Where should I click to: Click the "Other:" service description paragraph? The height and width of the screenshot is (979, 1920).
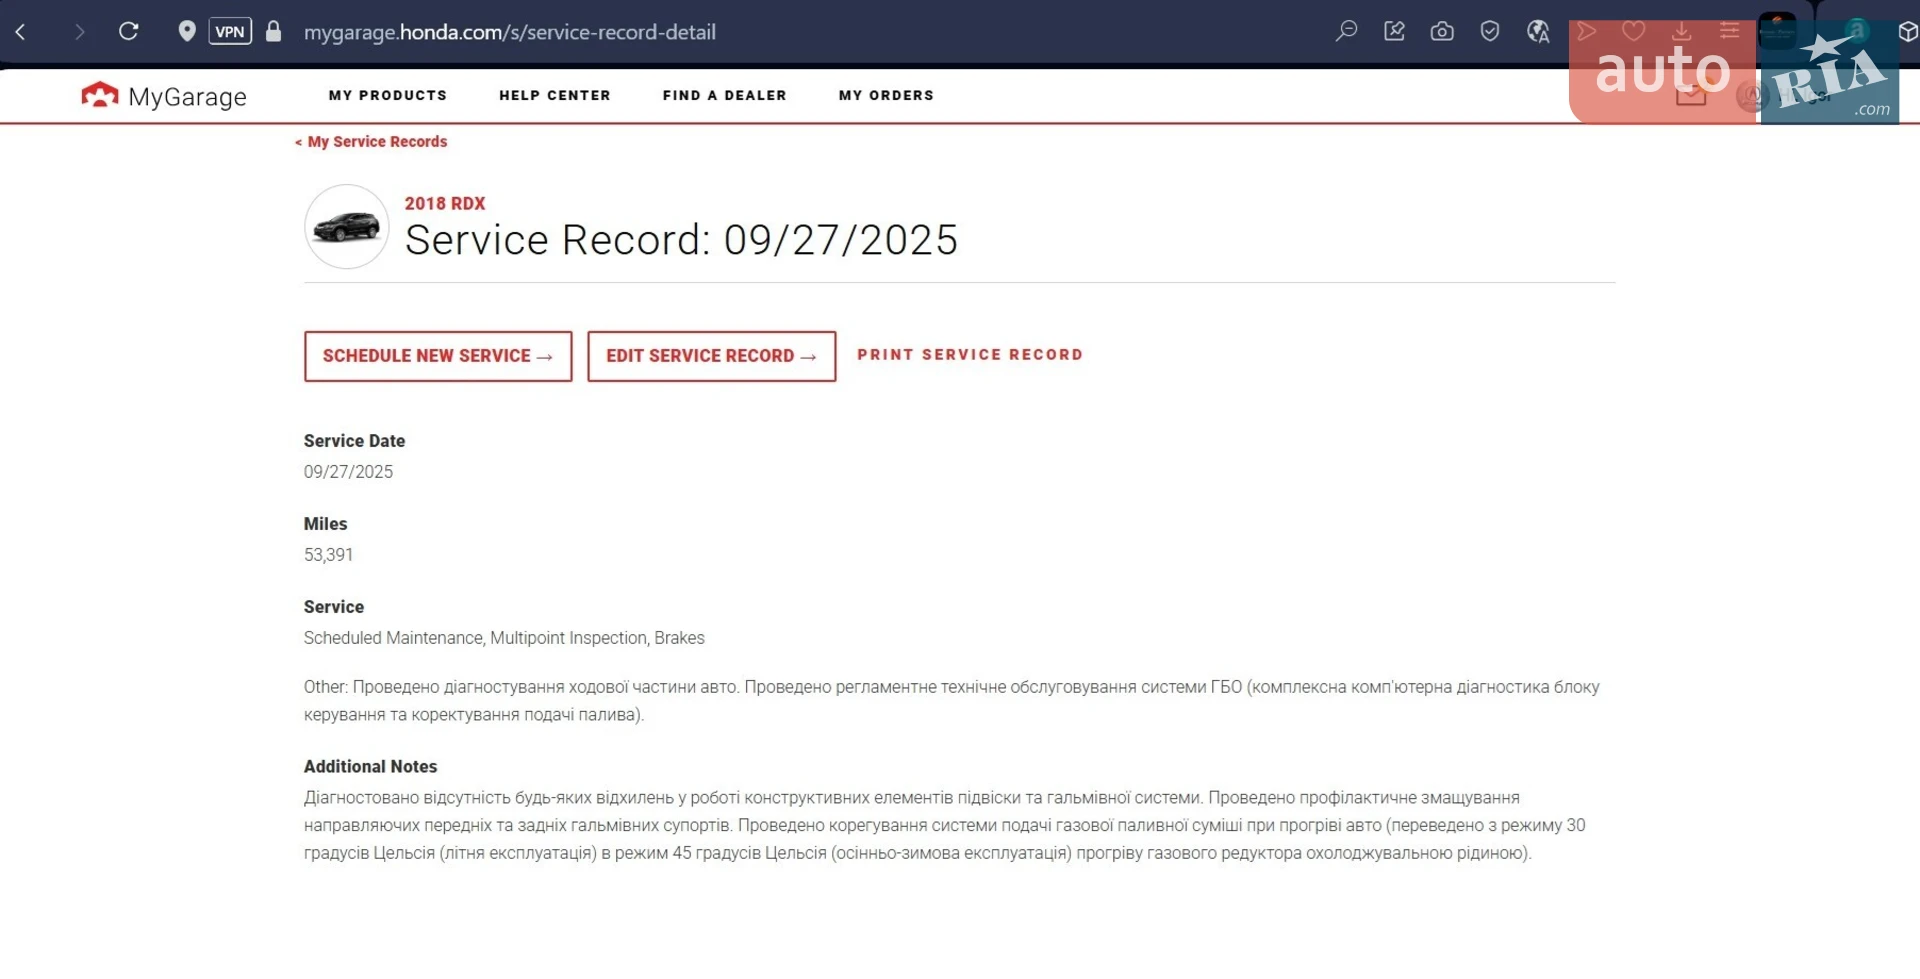click(x=952, y=701)
